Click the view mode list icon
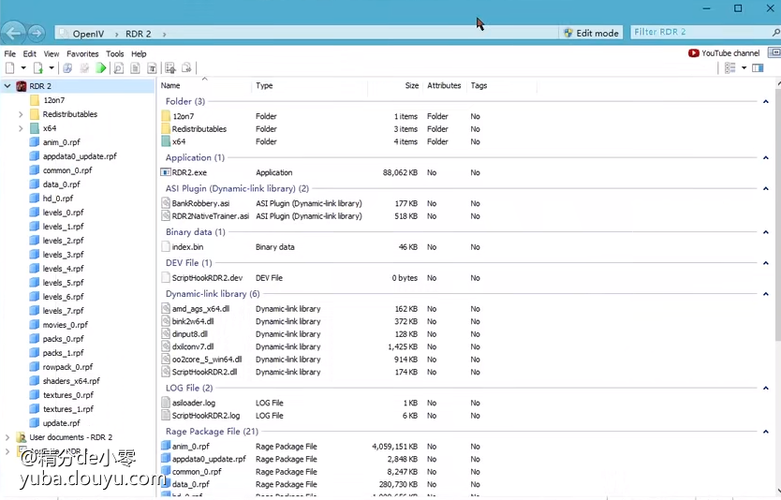The height and width of the screenshot is (500, 781). [x=730, y=68]
